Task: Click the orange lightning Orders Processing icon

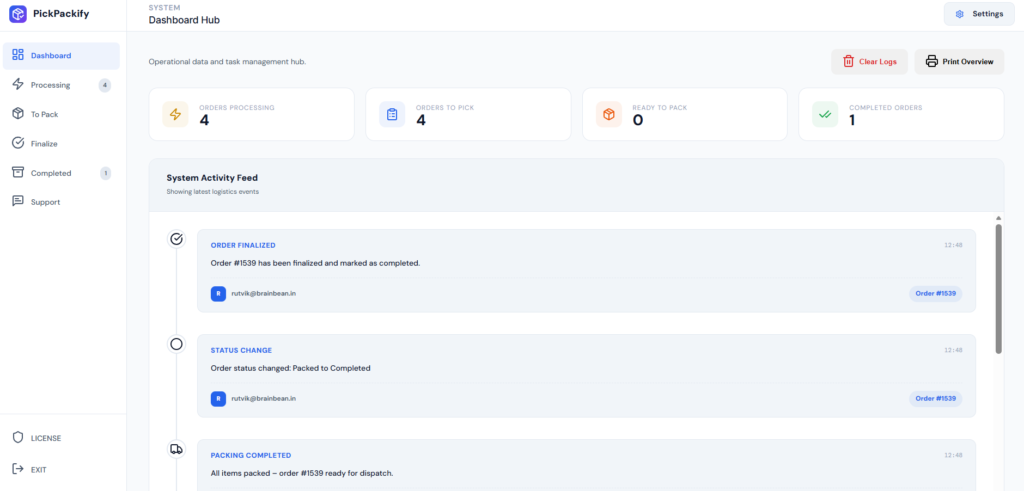Action: click(176, 114)
